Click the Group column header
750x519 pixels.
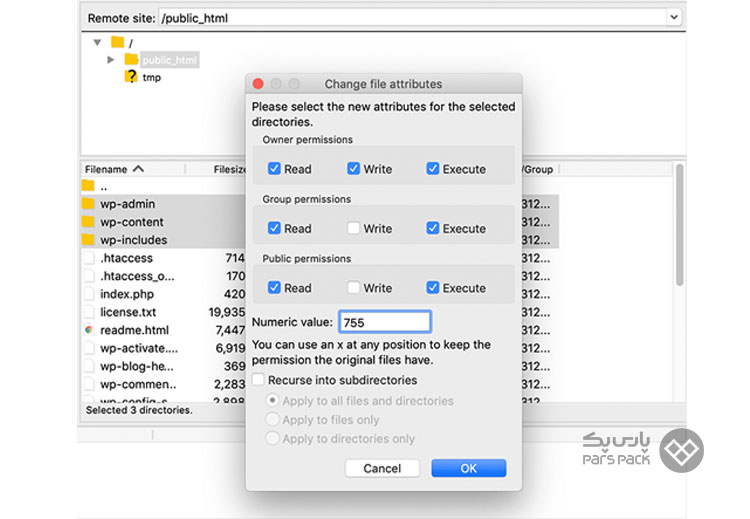(x=539, y=169)
